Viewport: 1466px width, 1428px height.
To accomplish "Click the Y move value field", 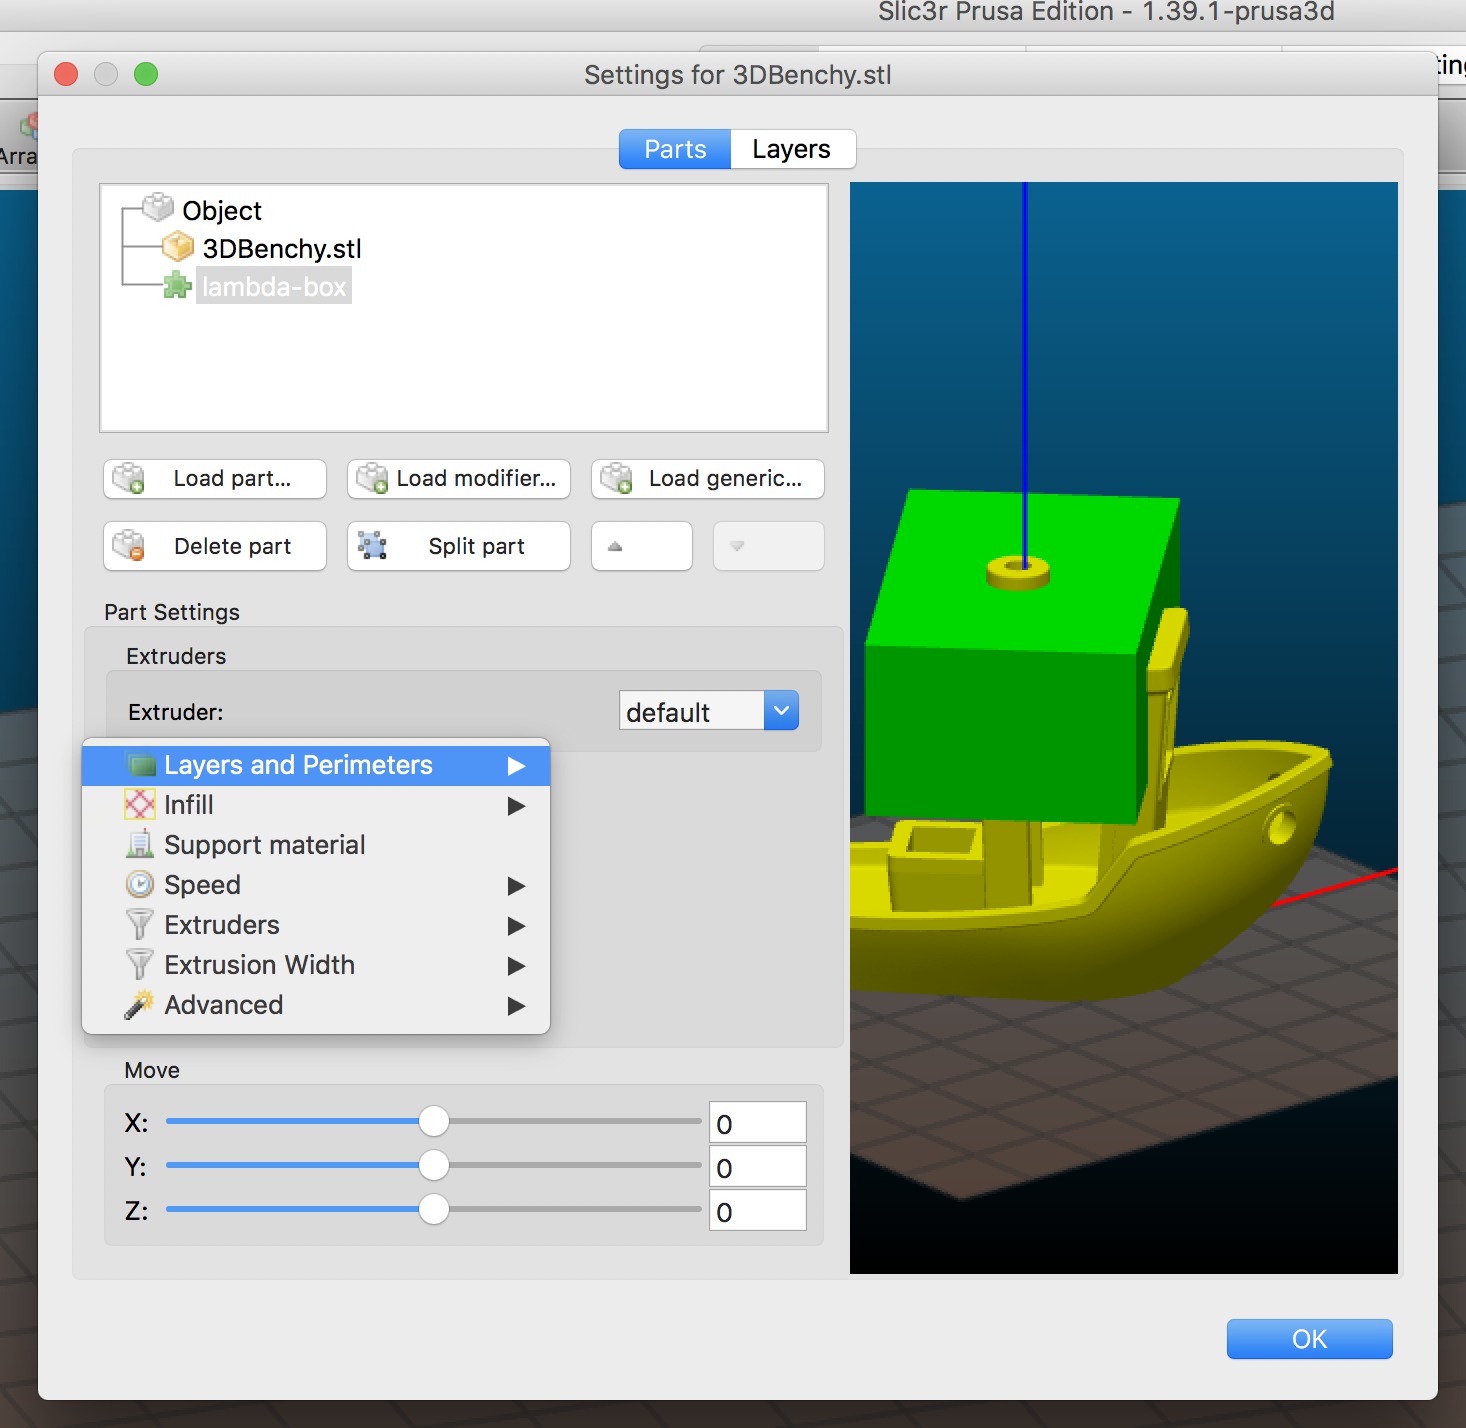I will (x=758, y=1166).
